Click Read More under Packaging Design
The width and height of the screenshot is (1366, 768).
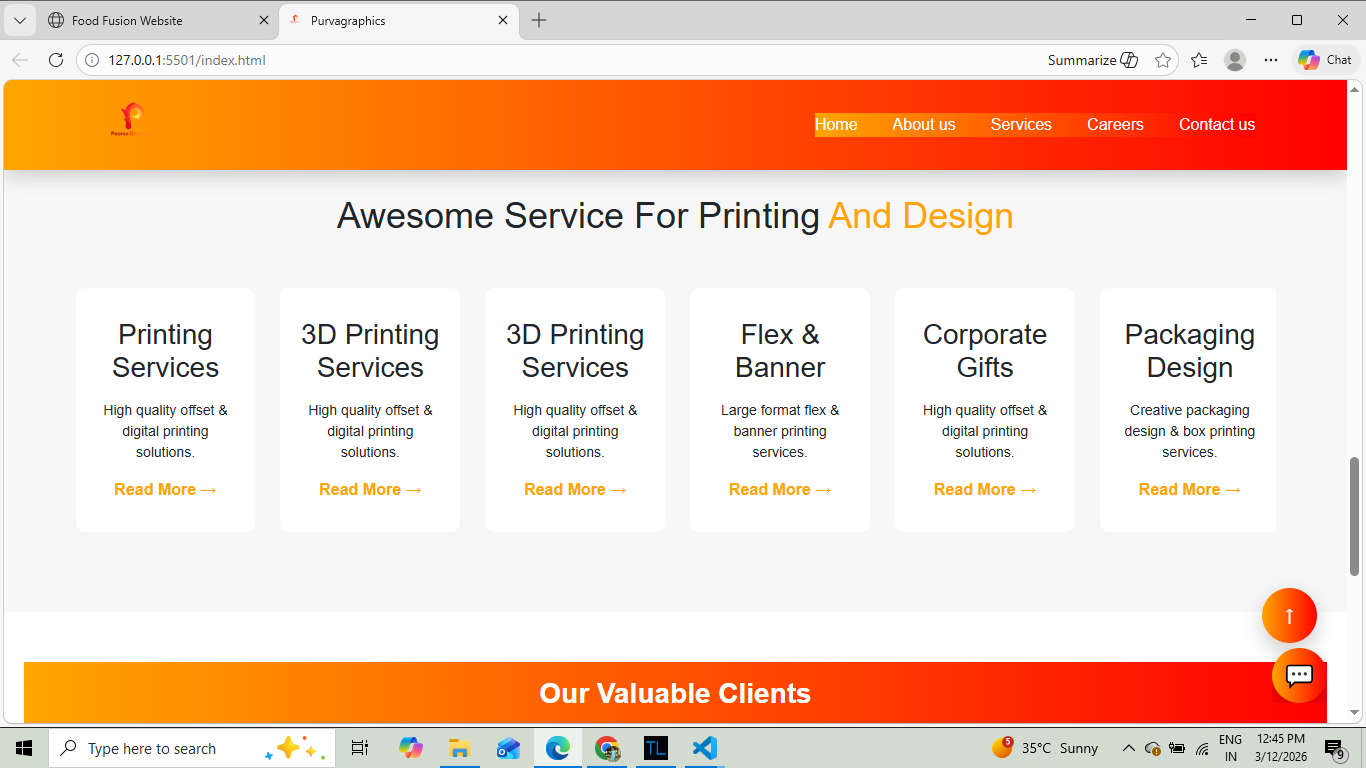point(1189,490)
